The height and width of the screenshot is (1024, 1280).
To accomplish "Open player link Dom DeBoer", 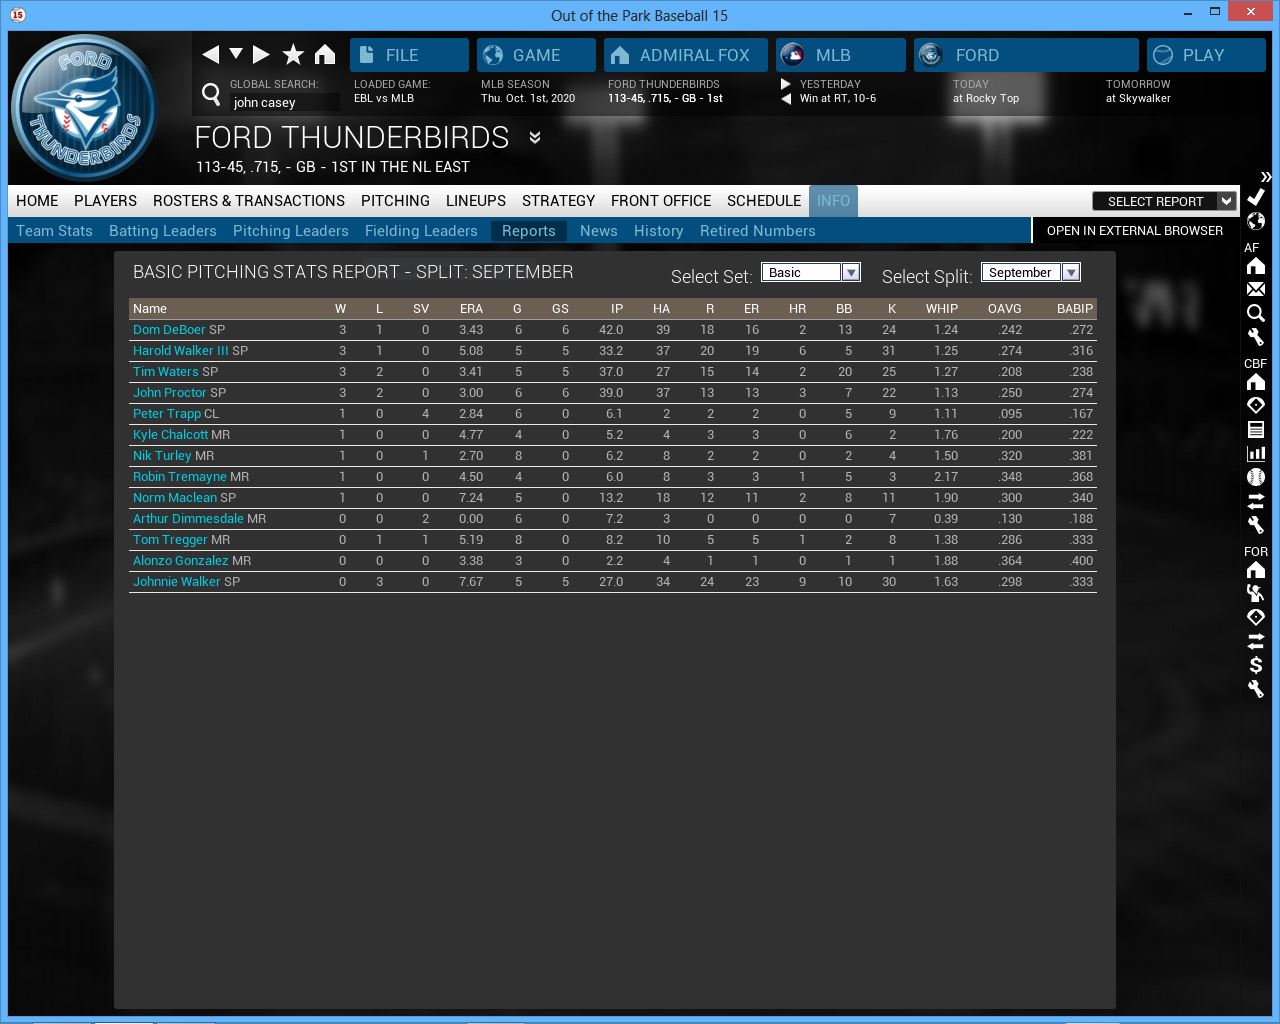I will (169, 330).
